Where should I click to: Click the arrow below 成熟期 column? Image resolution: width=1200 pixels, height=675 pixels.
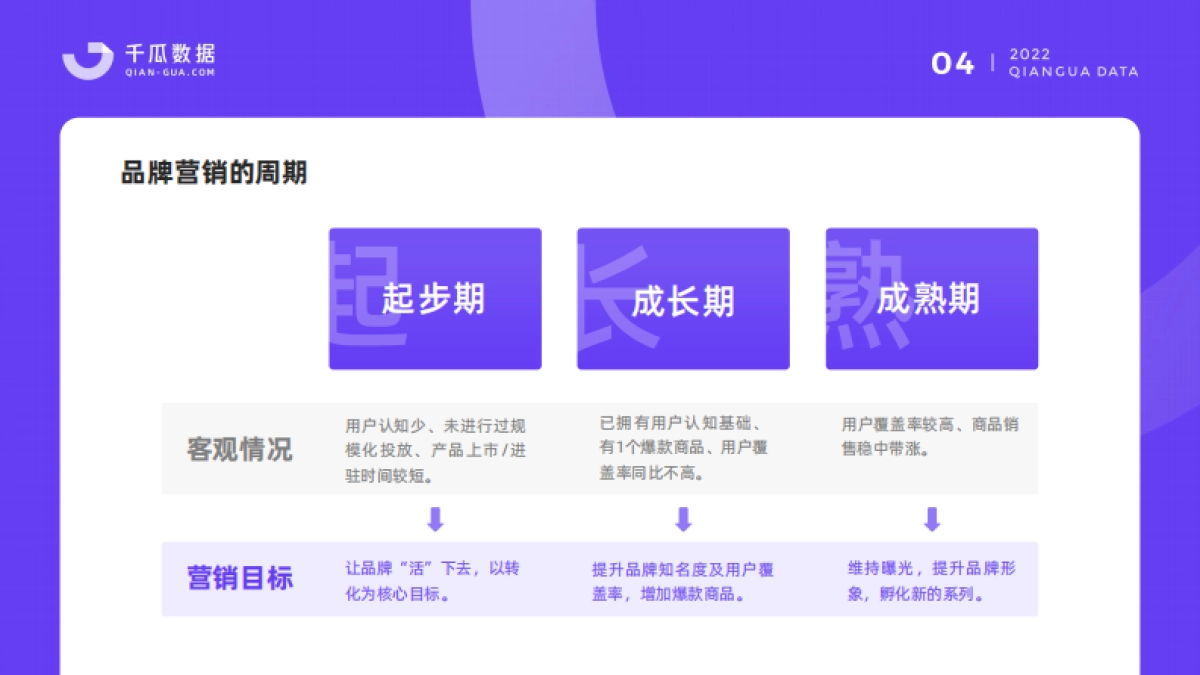click(931, 518)
